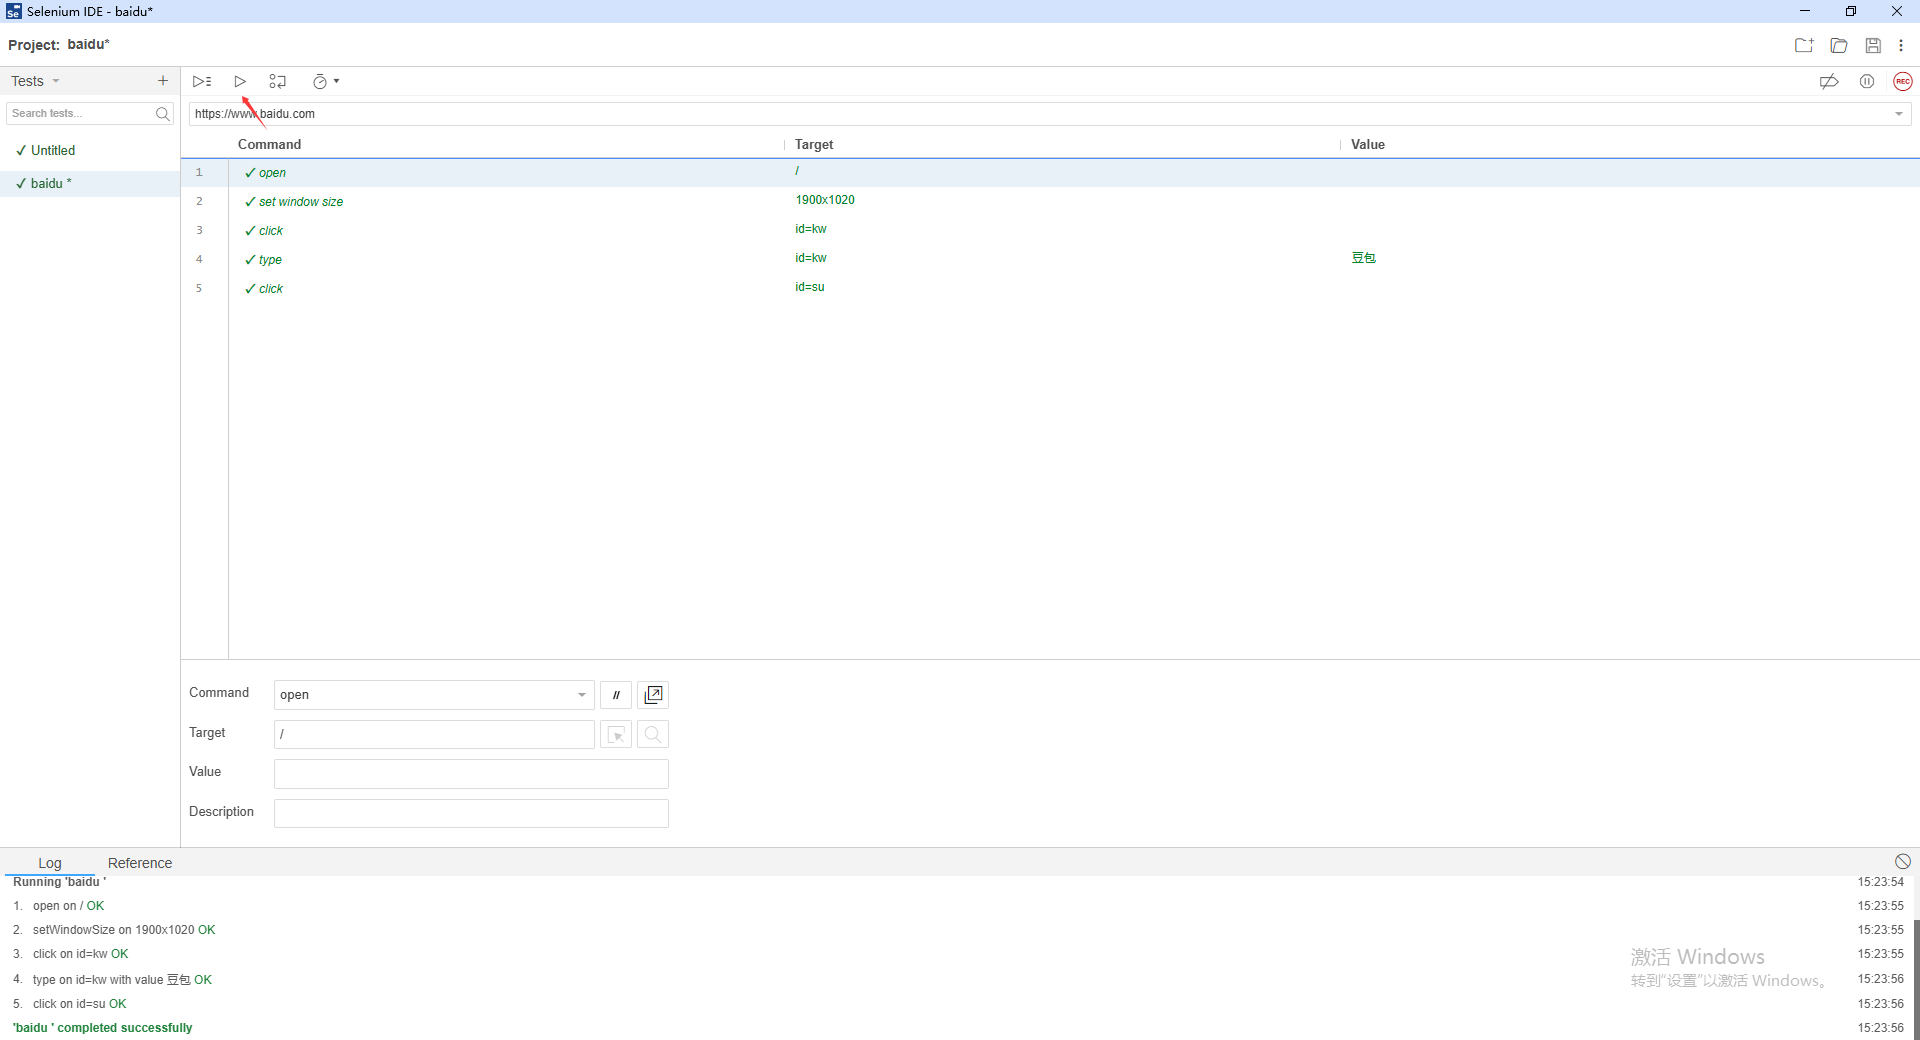
Task: Run all tests in the suite
Action: click(201, 81)
